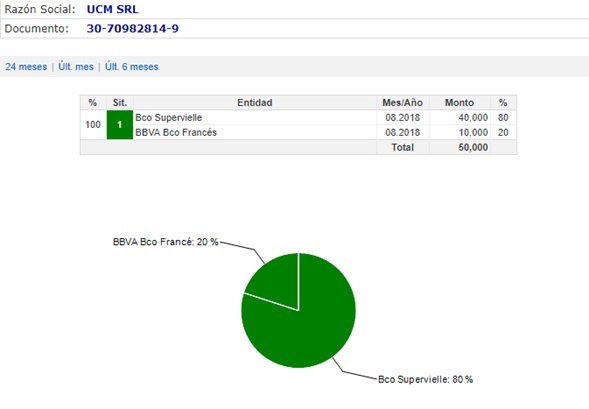The height and width of the screenshot is (409, 589).
Task: Click the Sit. column header
Action: pos(119,103)
